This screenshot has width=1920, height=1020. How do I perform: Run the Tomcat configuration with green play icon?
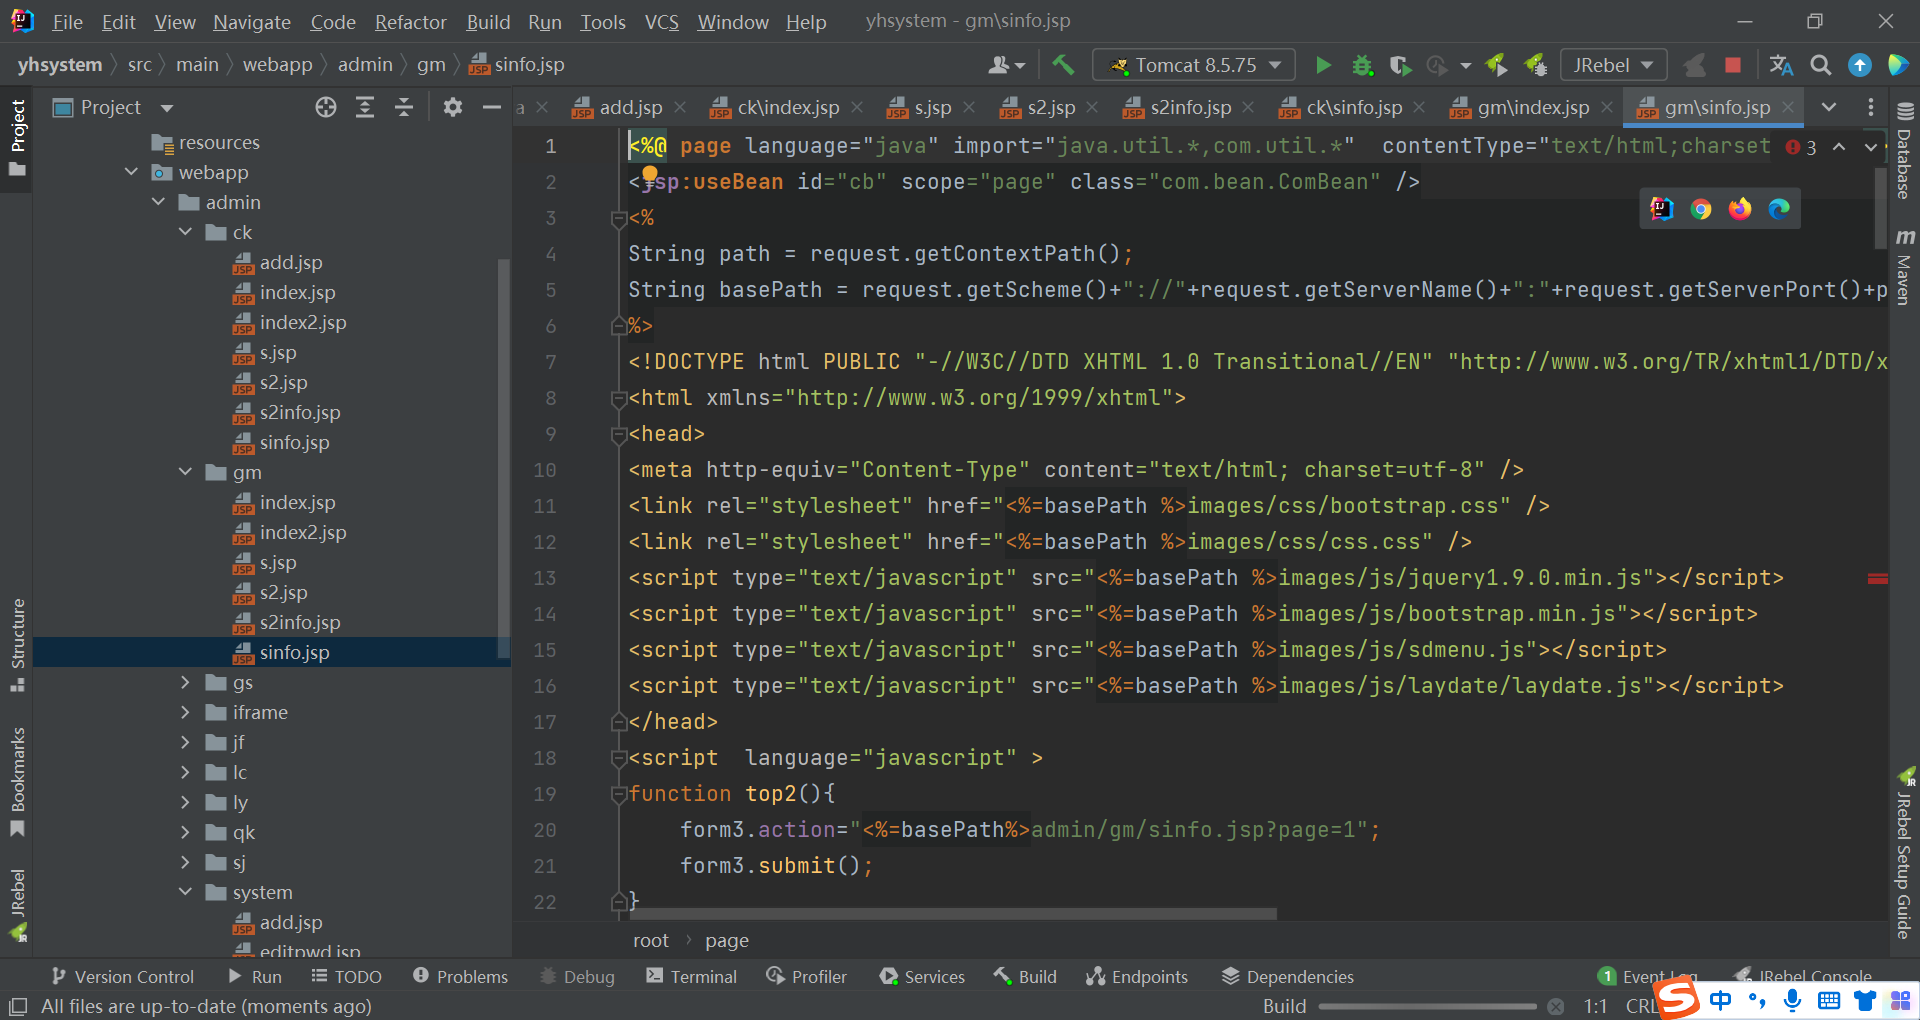[x=1323, y=65]
